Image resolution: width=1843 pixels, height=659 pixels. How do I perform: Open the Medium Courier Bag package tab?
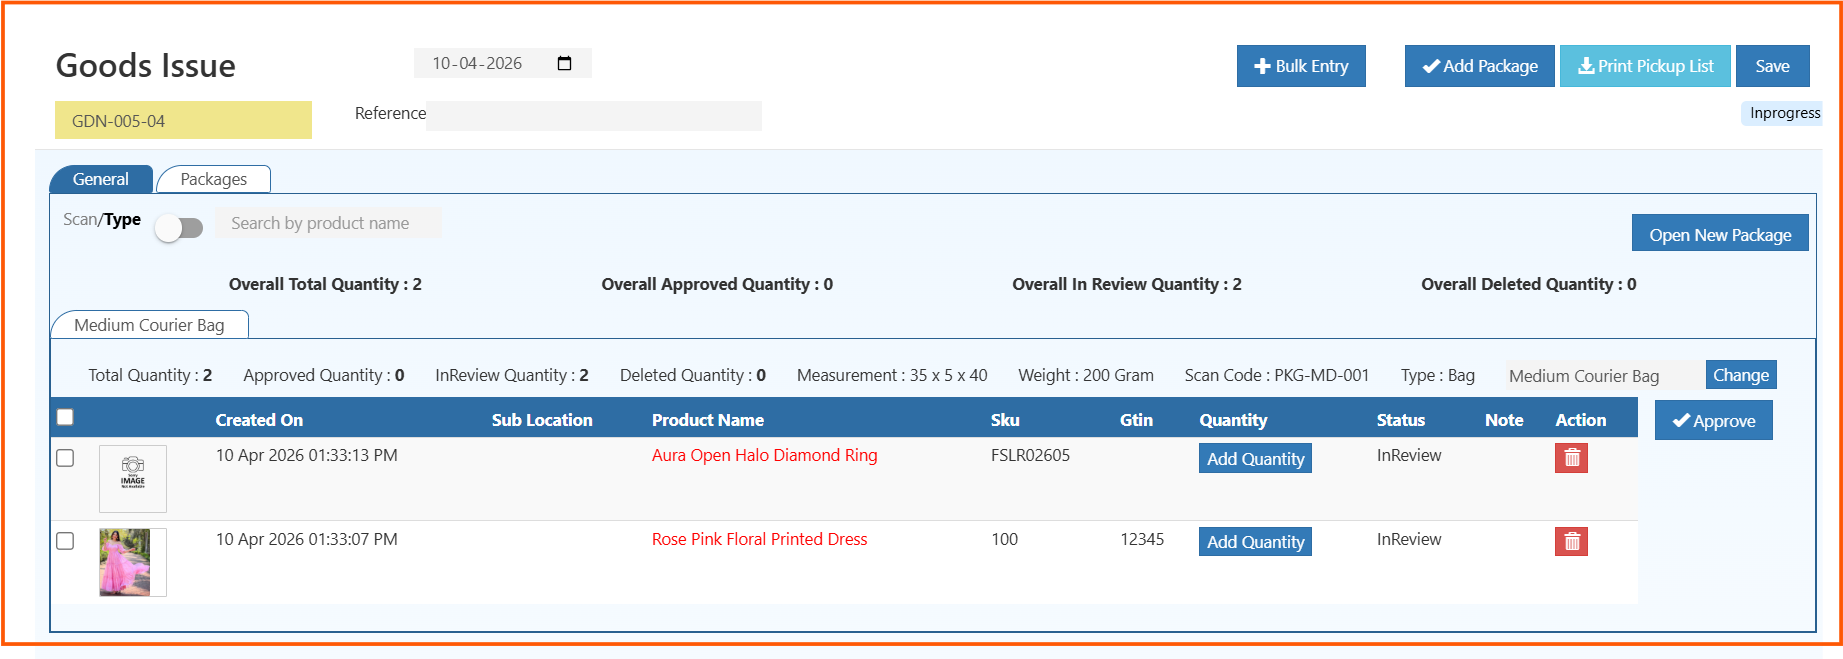point(149,325)
